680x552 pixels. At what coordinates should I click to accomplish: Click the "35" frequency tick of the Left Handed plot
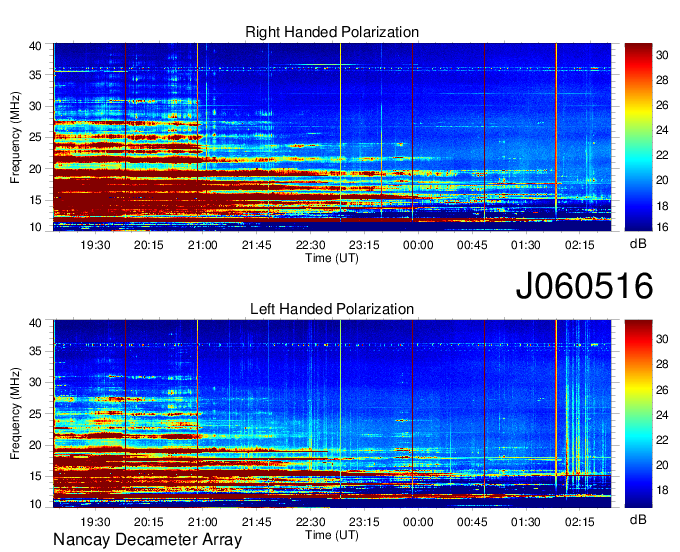(x=35, y=351)
